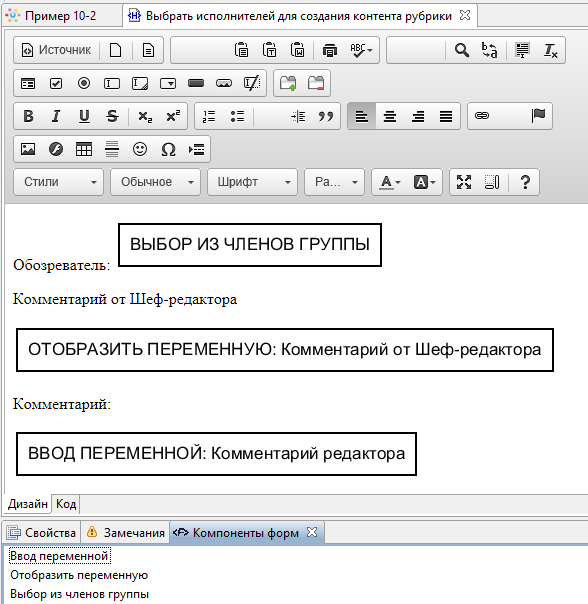Toggle italic formatting
The height and width of the screenshot is (604, 588).
point(56,116)
